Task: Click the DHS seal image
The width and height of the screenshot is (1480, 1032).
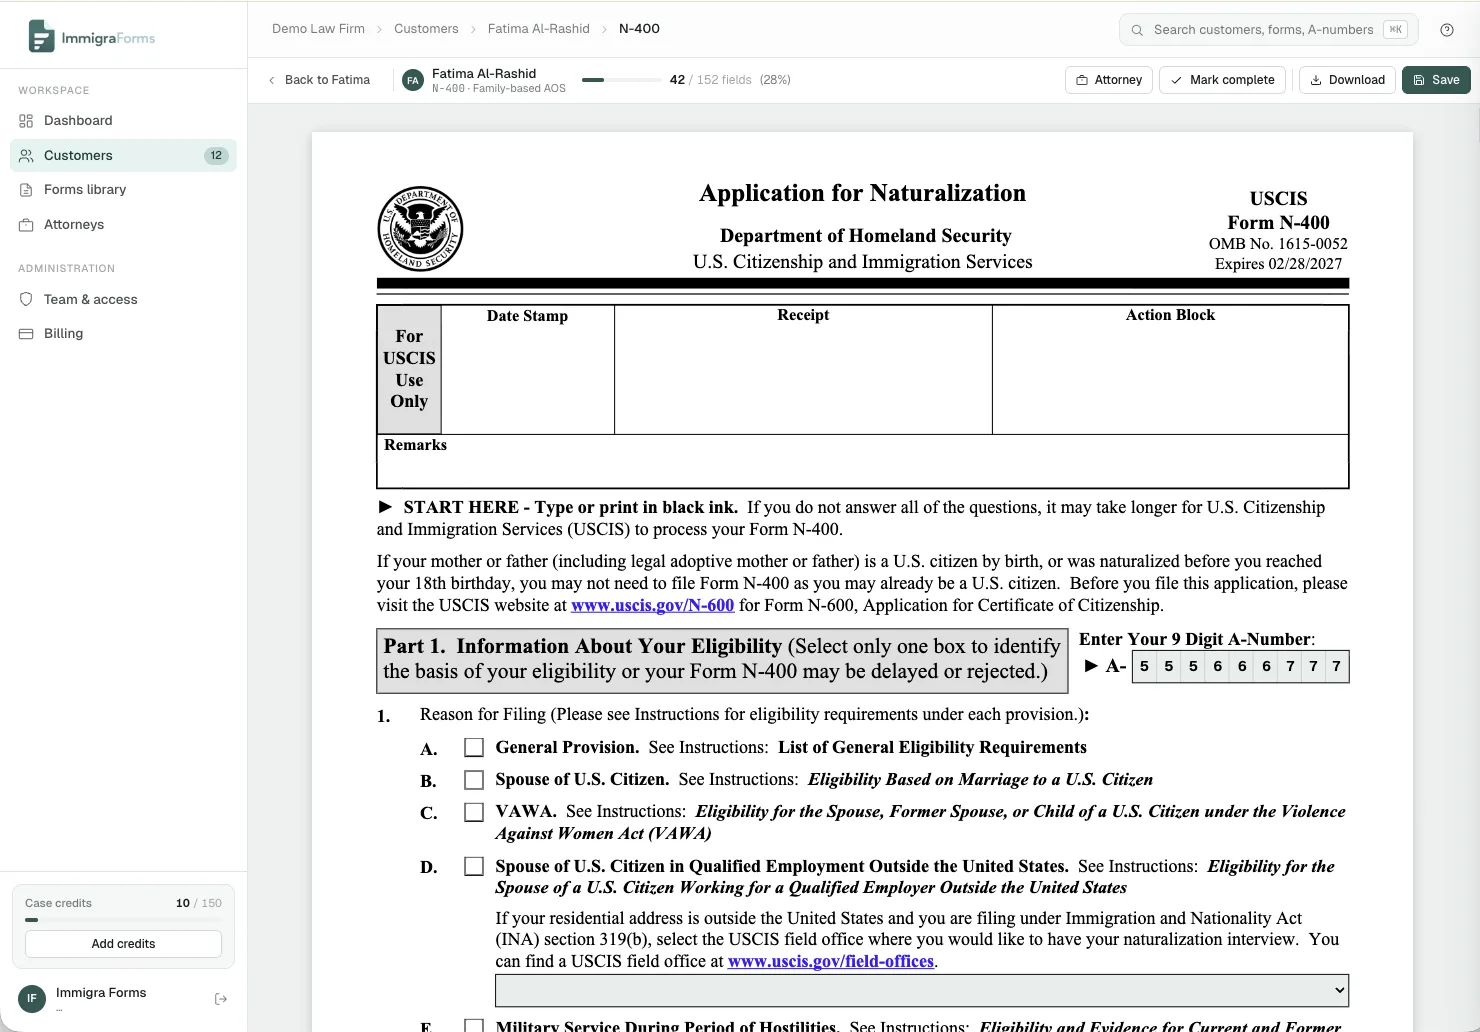Action: pyautogui.click(x=420, y=229)
